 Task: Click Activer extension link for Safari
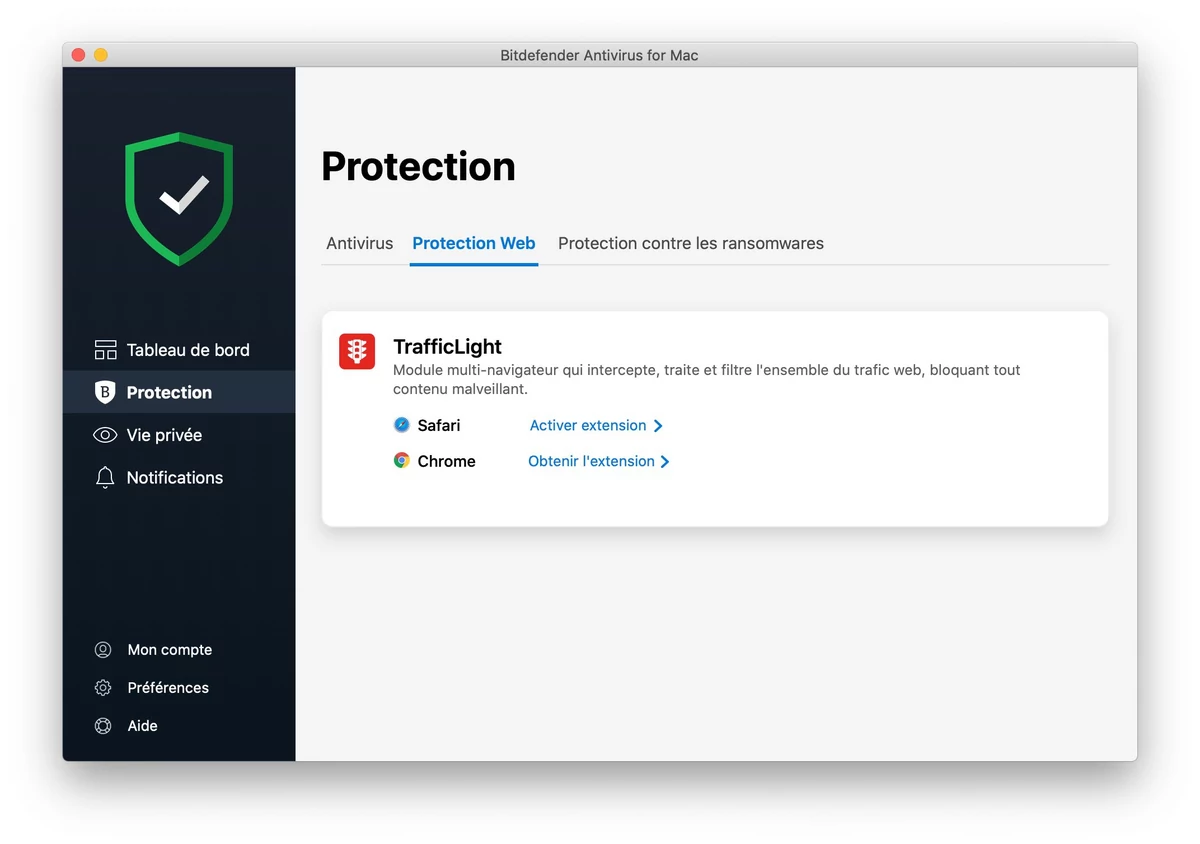[x=588, y=425]
